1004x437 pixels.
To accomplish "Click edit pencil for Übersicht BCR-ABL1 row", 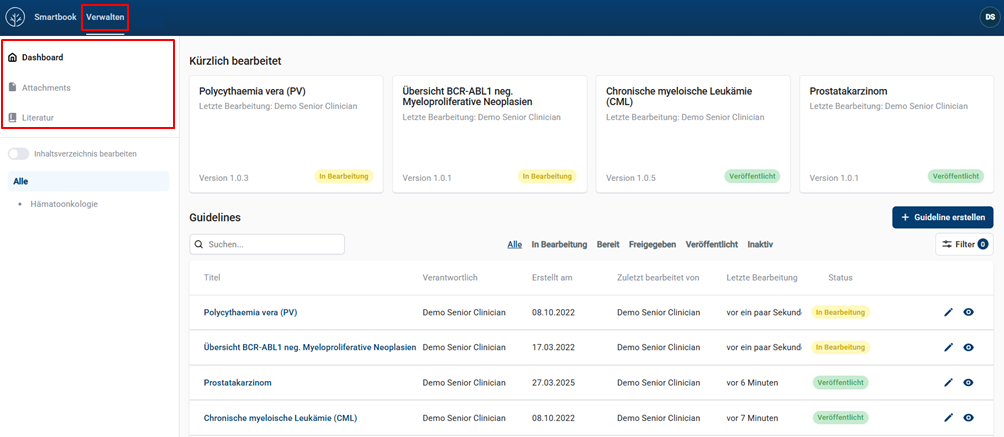I will (x=949, y=347).
